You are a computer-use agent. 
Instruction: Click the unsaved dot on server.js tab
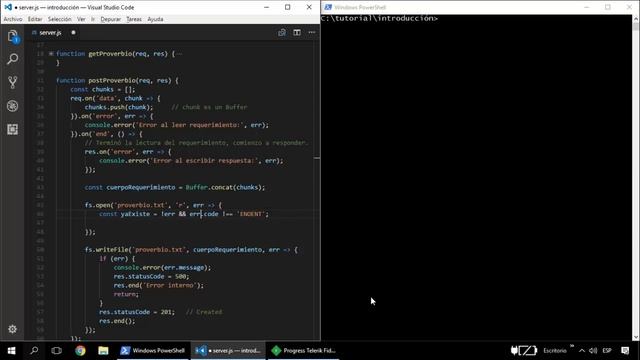(x=73, y=33)
